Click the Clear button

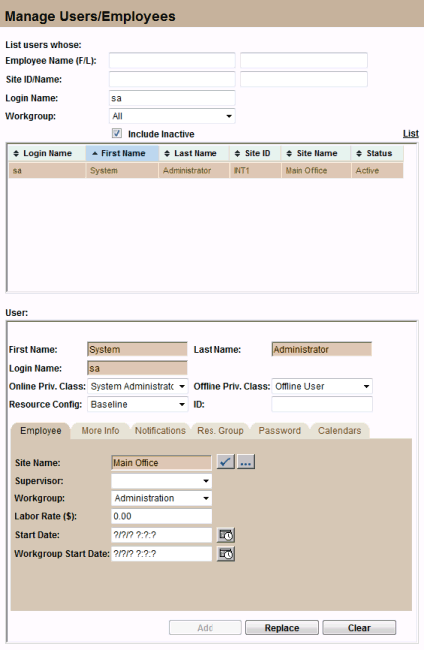(x=359, y=628)
